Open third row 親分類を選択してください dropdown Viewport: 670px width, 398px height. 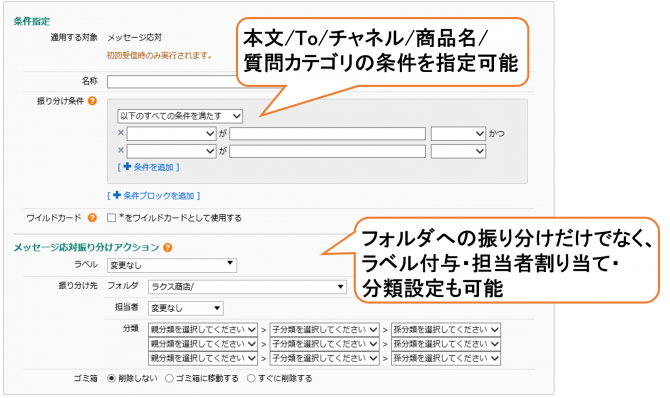tap(203, 358)
